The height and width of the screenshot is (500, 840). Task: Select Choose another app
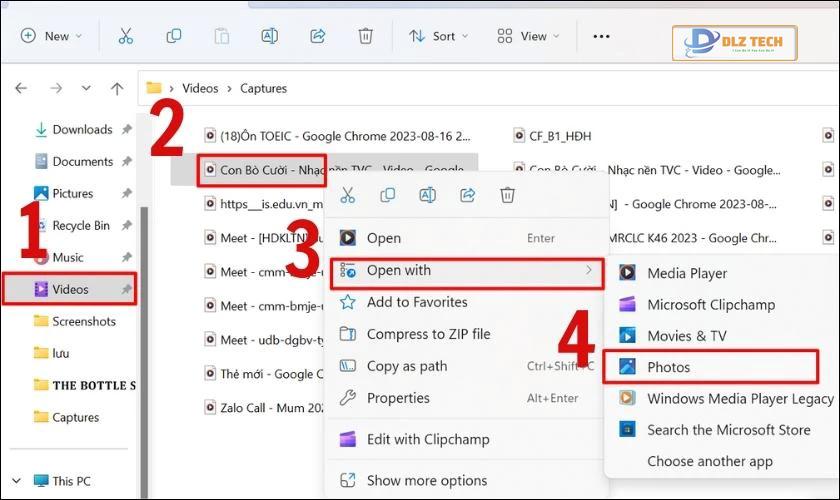[723, 461]
